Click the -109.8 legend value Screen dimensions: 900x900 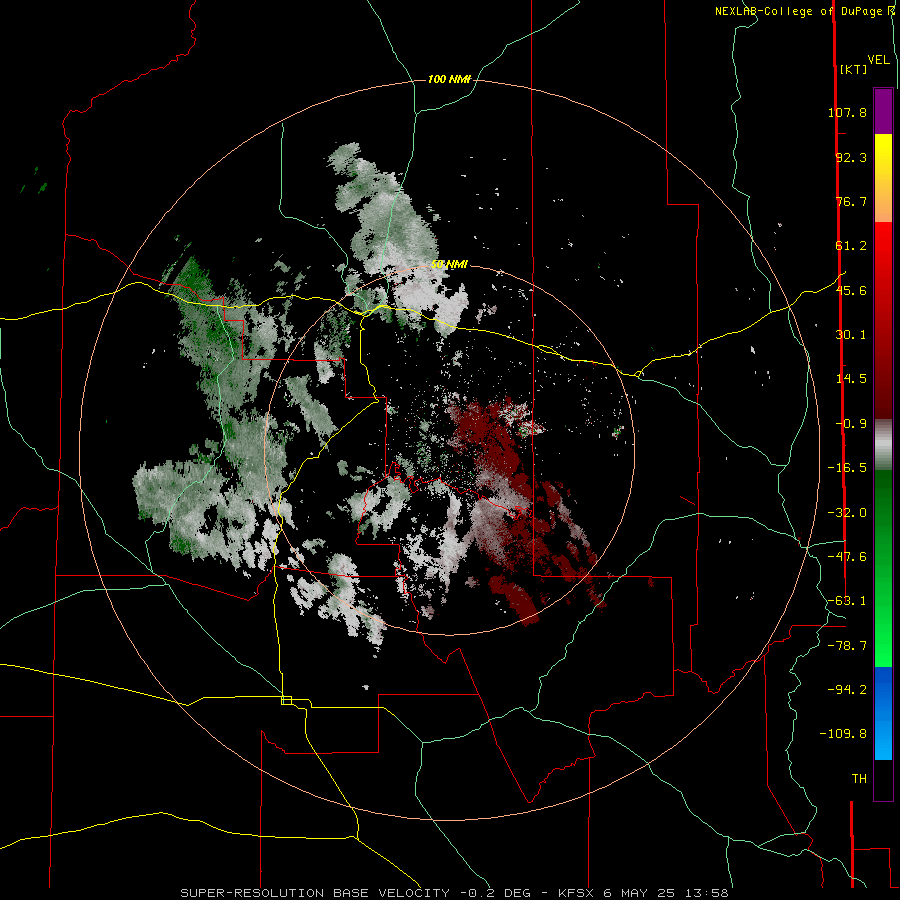coord(843,734)
